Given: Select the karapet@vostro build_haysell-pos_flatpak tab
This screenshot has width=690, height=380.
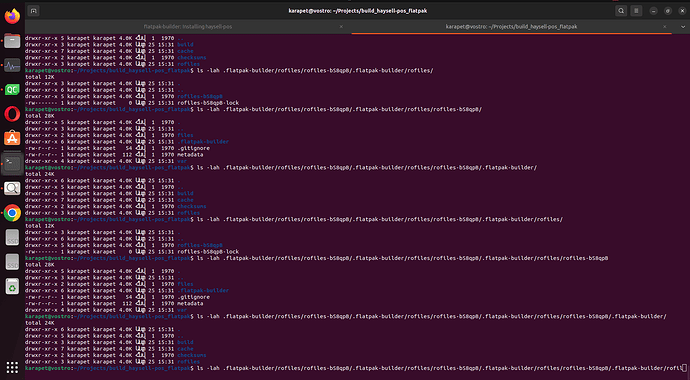Looking at the screenshot, I should tap(511, 27).
